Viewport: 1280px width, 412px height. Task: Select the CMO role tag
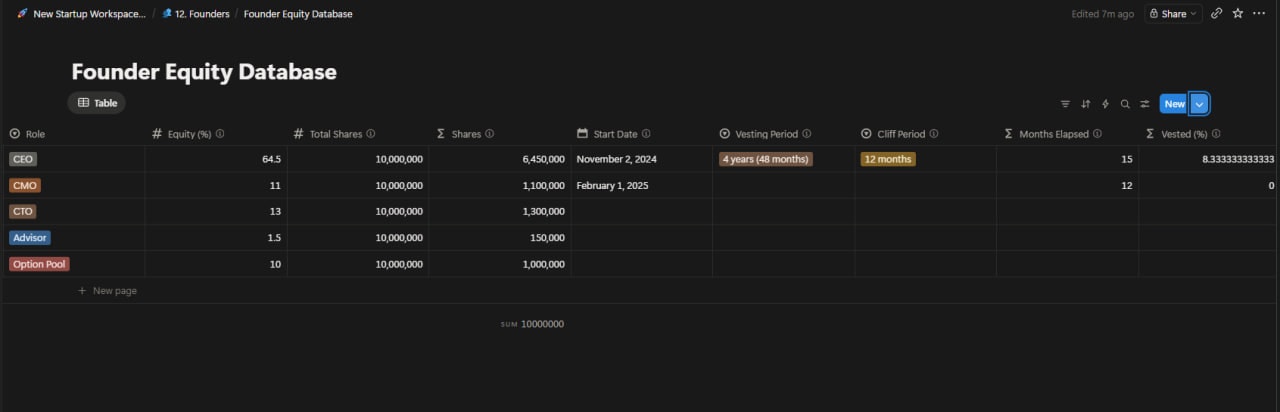25,185
